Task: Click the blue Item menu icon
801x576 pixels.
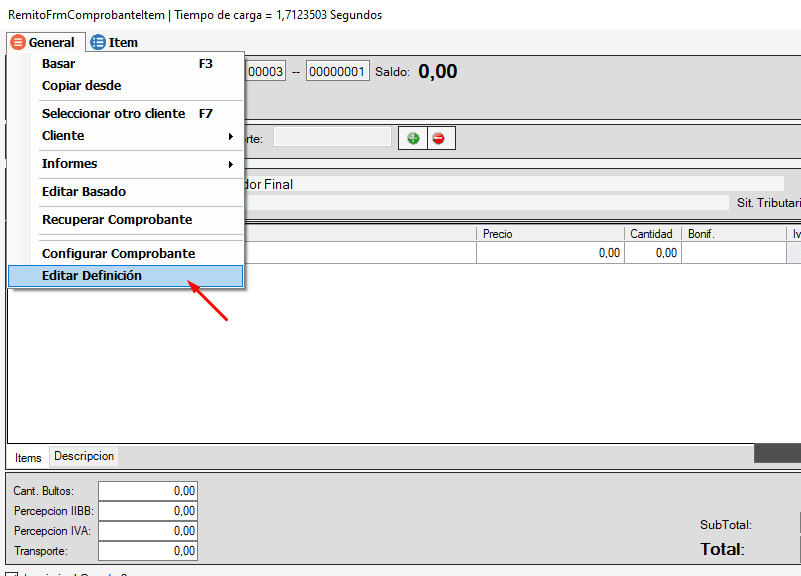Action: point(98,43)
